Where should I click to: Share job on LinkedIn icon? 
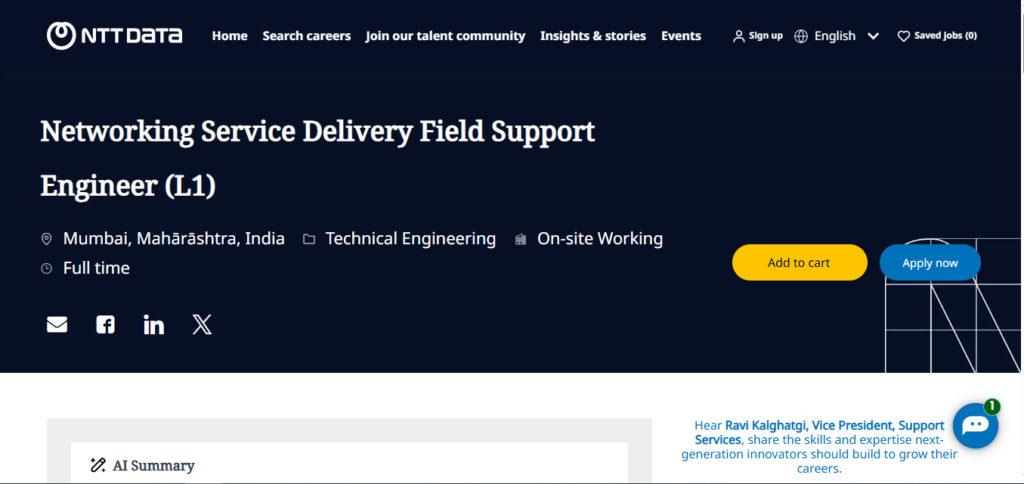tap(153, 325)
